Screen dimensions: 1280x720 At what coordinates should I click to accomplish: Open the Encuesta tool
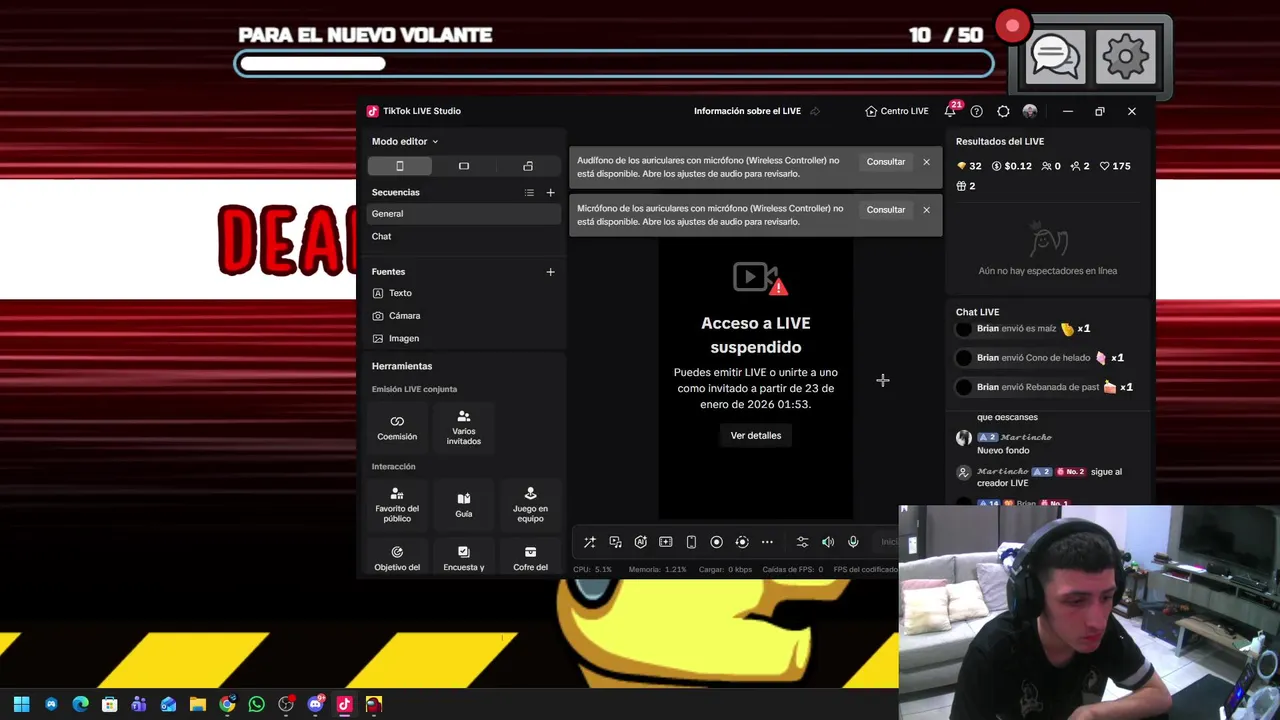coord(464,558)
